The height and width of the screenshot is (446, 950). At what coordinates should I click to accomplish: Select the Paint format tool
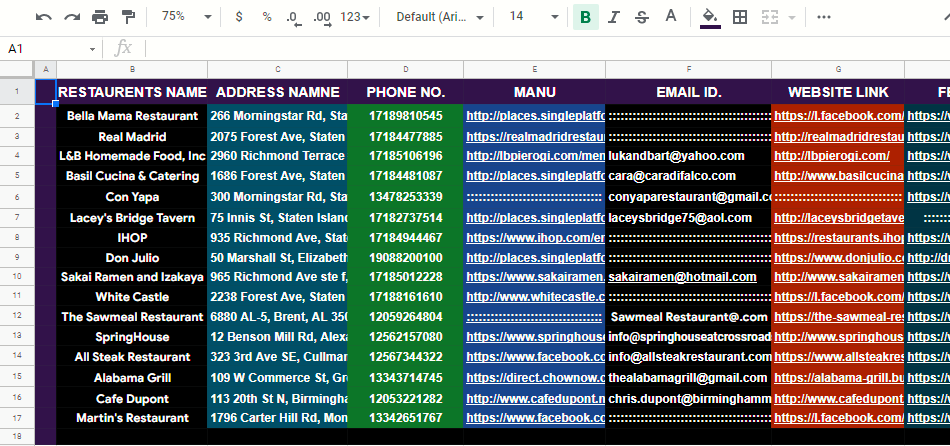tap(128, 17)
